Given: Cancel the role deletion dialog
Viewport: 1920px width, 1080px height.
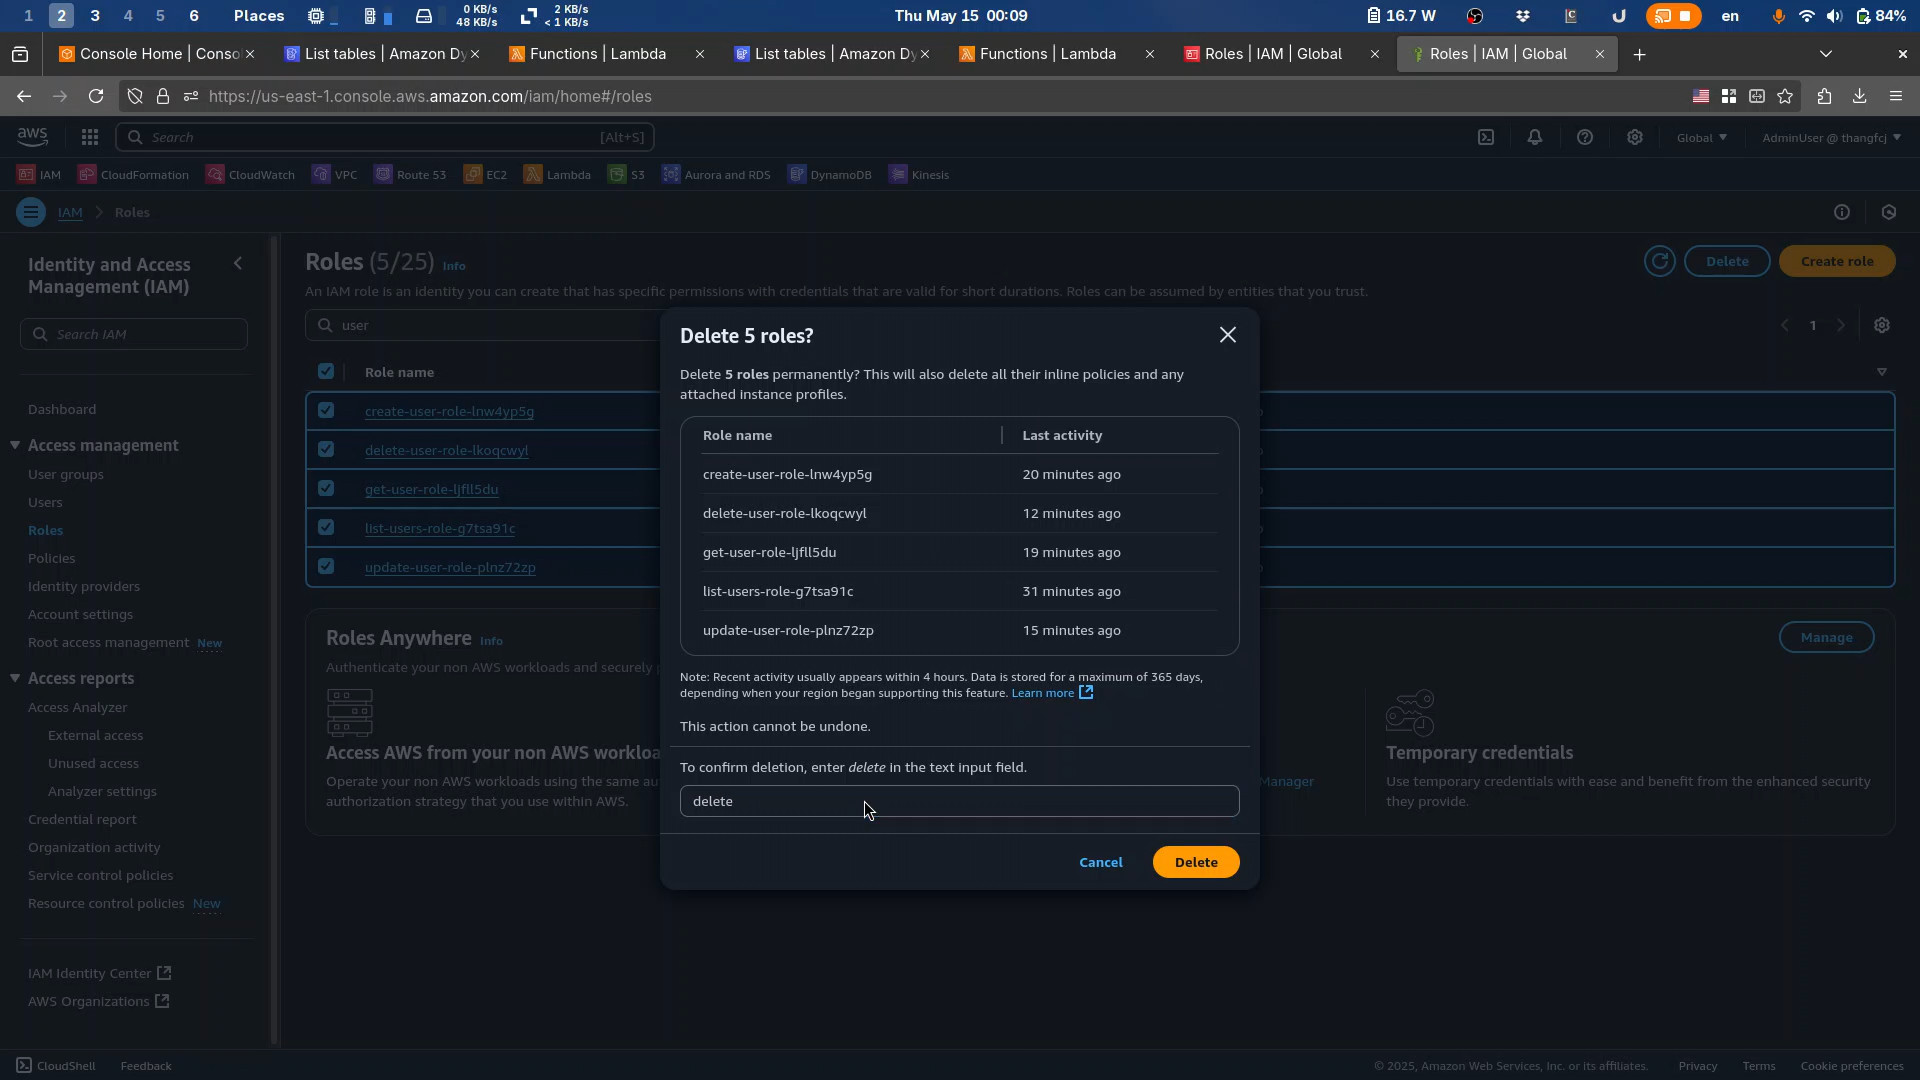Looking at the screenshot, I should [1101, 862].
